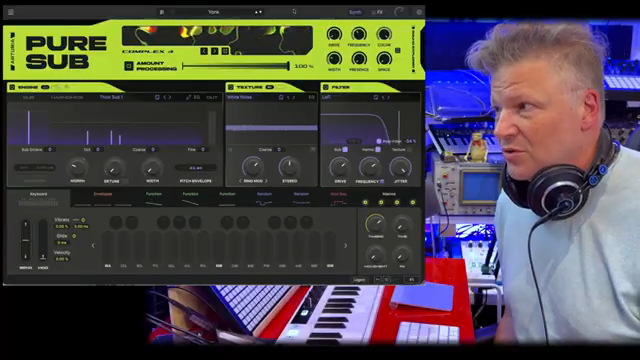Image resolution: width=640 pixels, height=360 pixels.
Task: Adjust the Time macro knob
Action: 402,224
